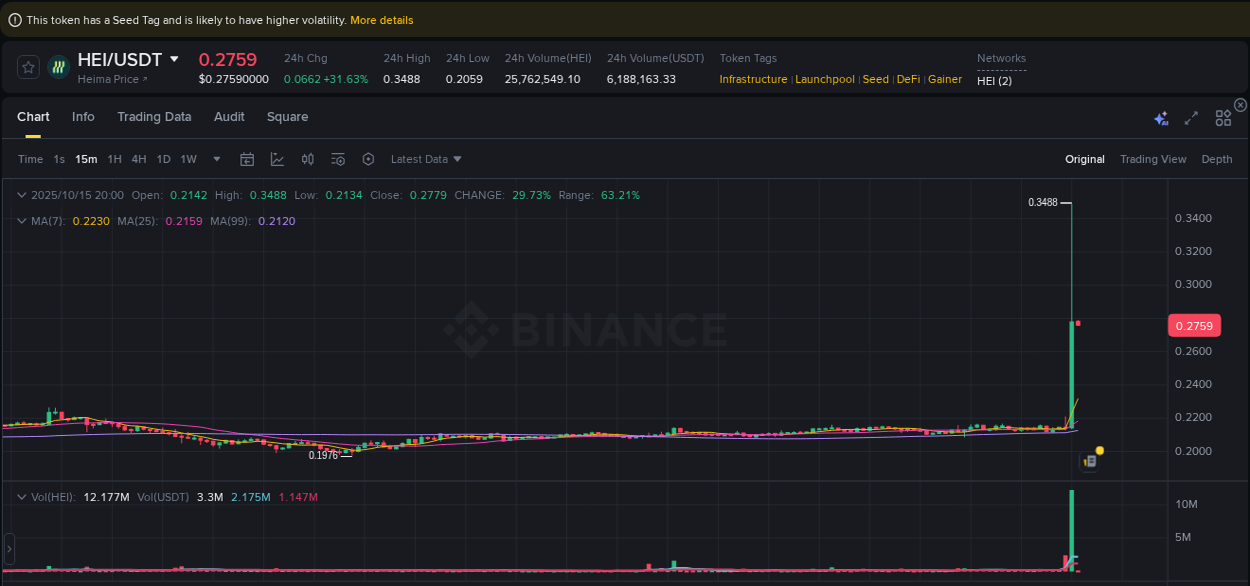Expand the extra timeframes arrow next to 1W

pyautogui.click(x=215, y=159)
